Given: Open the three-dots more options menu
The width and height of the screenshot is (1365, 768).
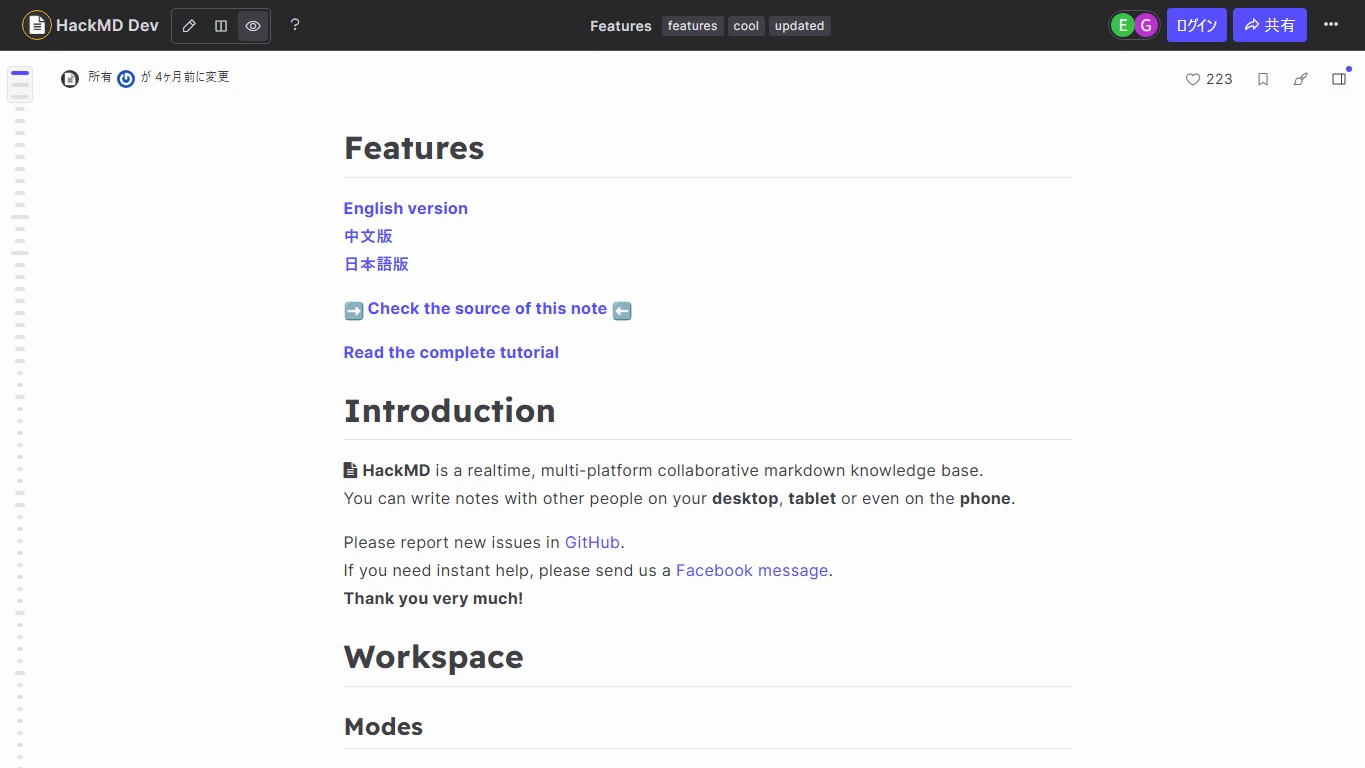Looking at the screenshot, I should 1331,25.
